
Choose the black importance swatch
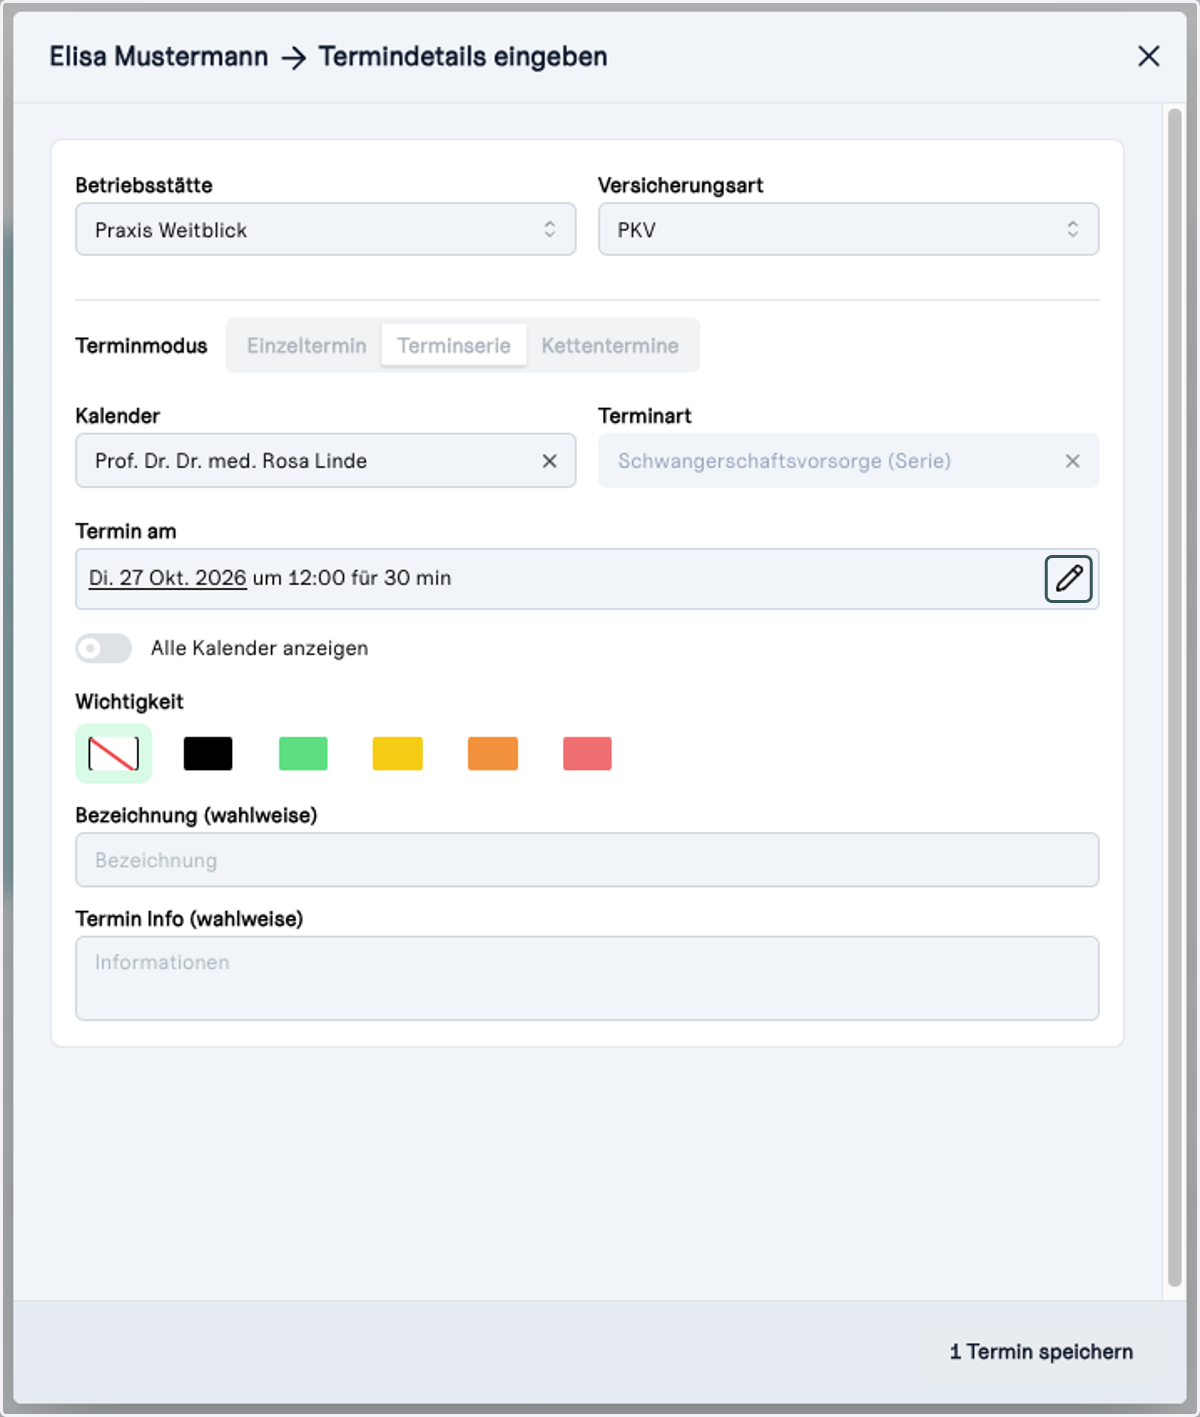click(208, 753)
